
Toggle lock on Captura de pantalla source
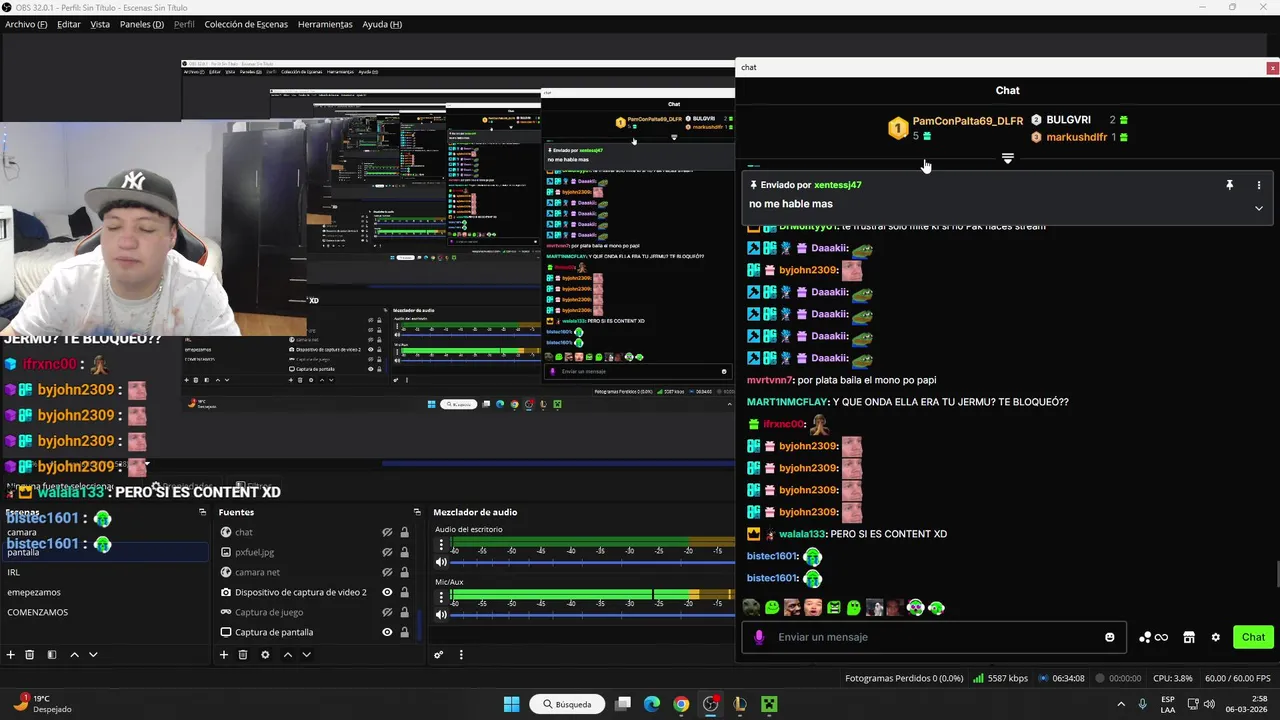(404, 632)
